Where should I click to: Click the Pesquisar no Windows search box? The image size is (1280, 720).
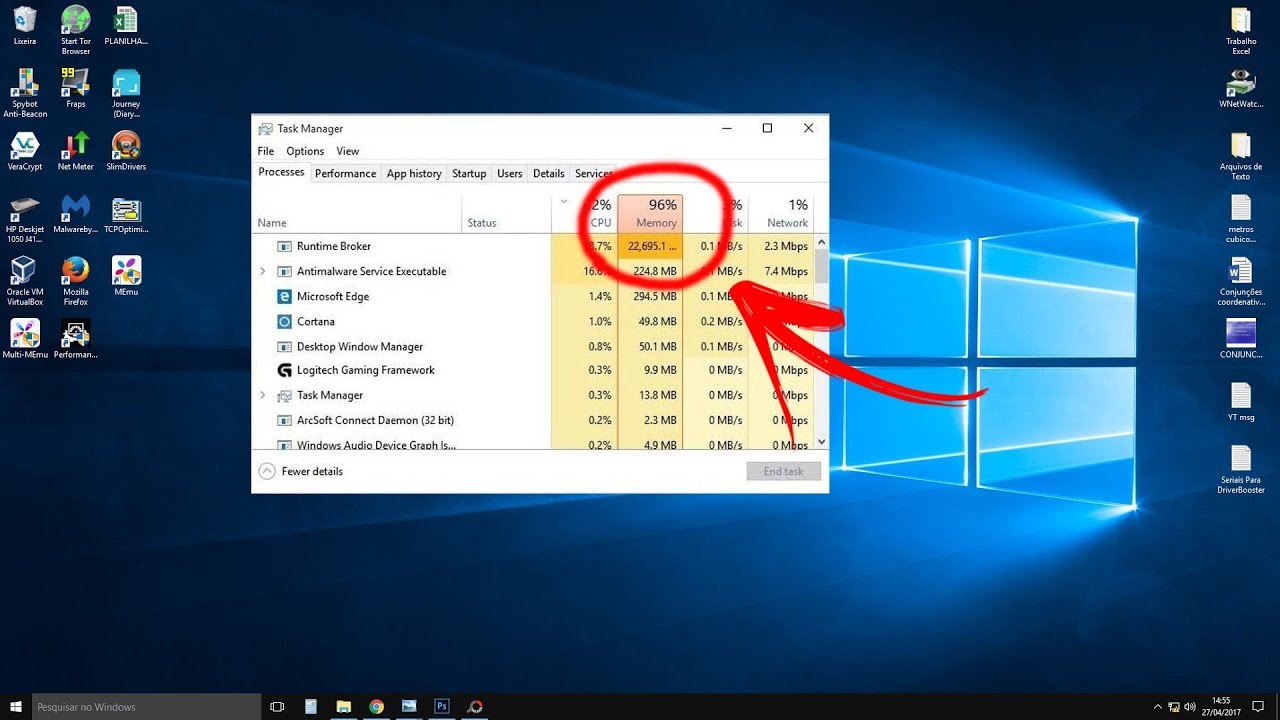(147, 707)
